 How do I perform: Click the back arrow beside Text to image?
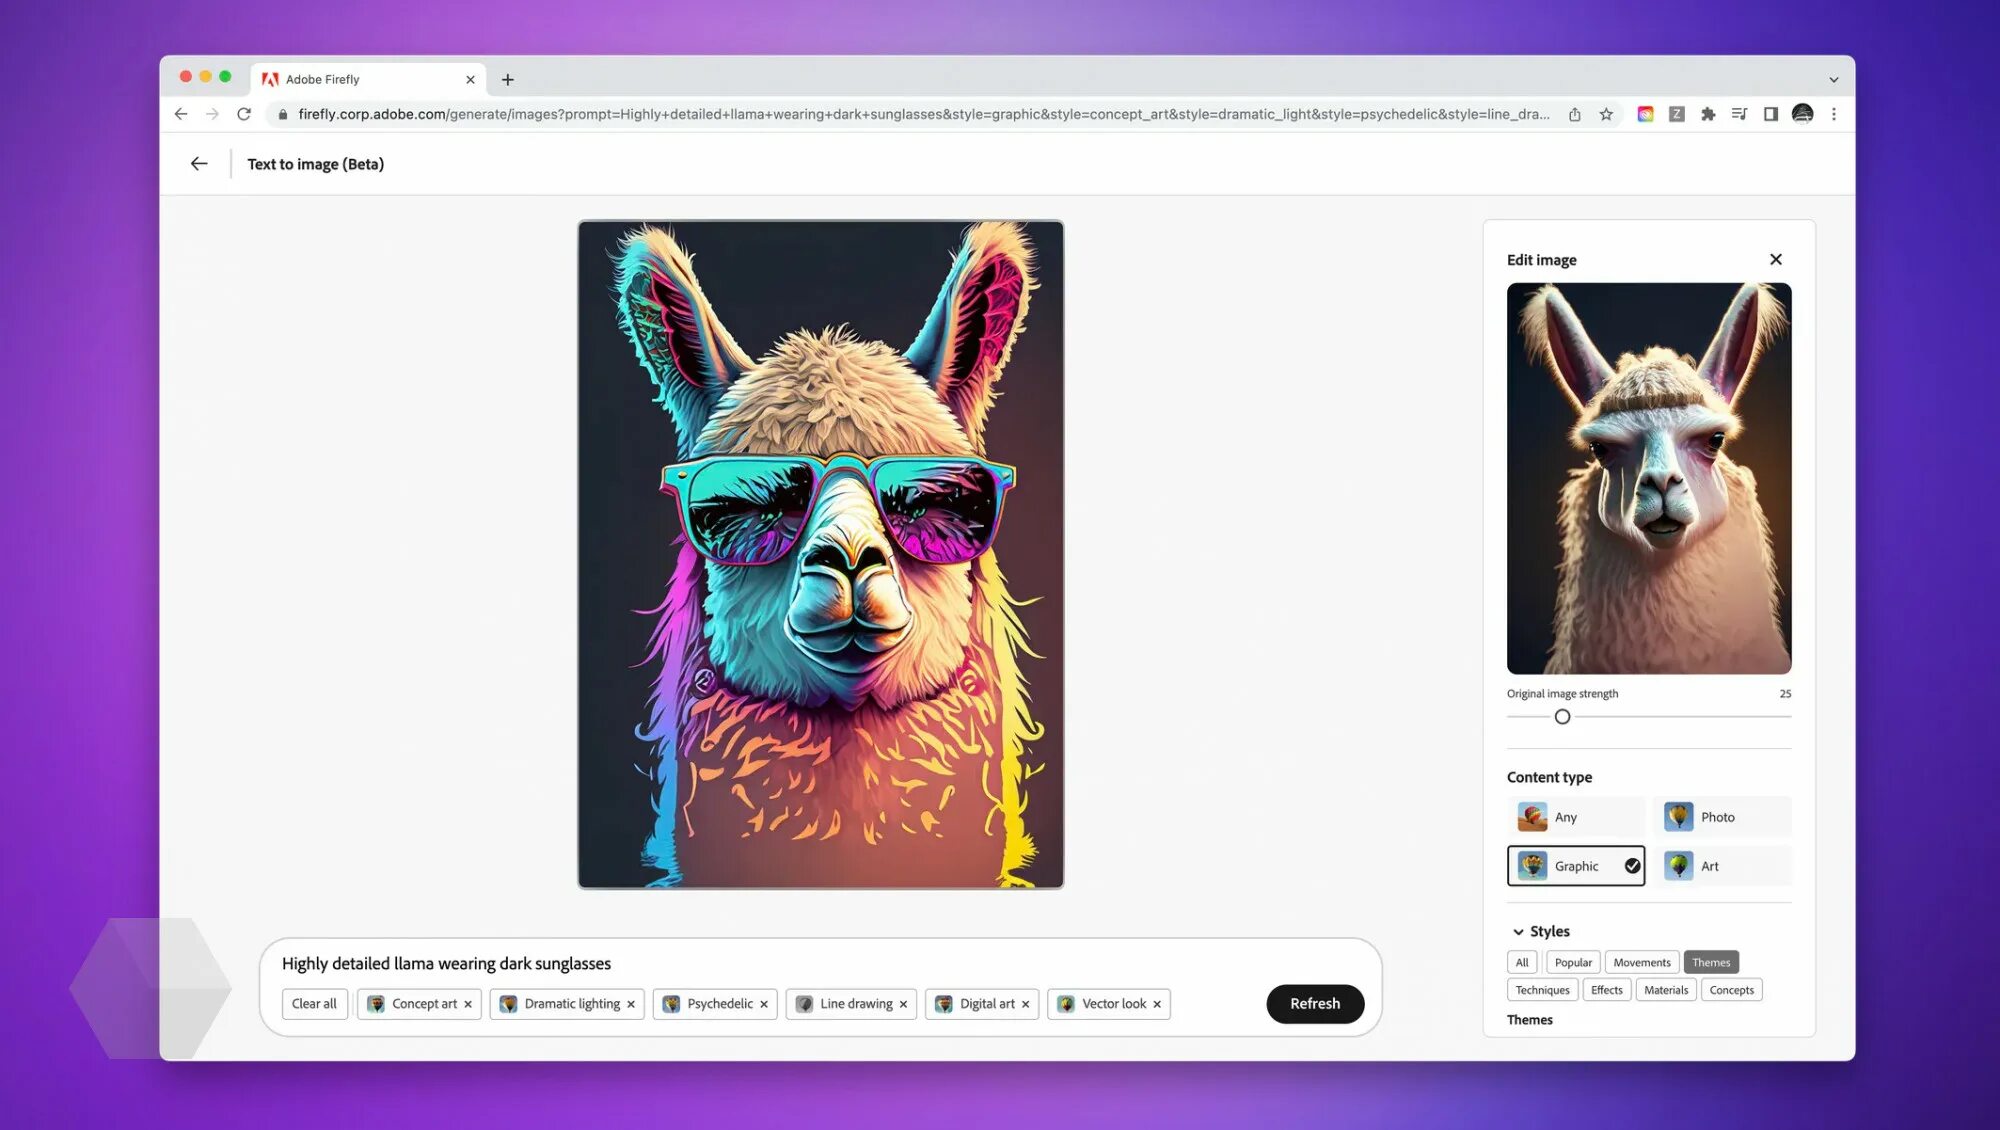(199, 164)
